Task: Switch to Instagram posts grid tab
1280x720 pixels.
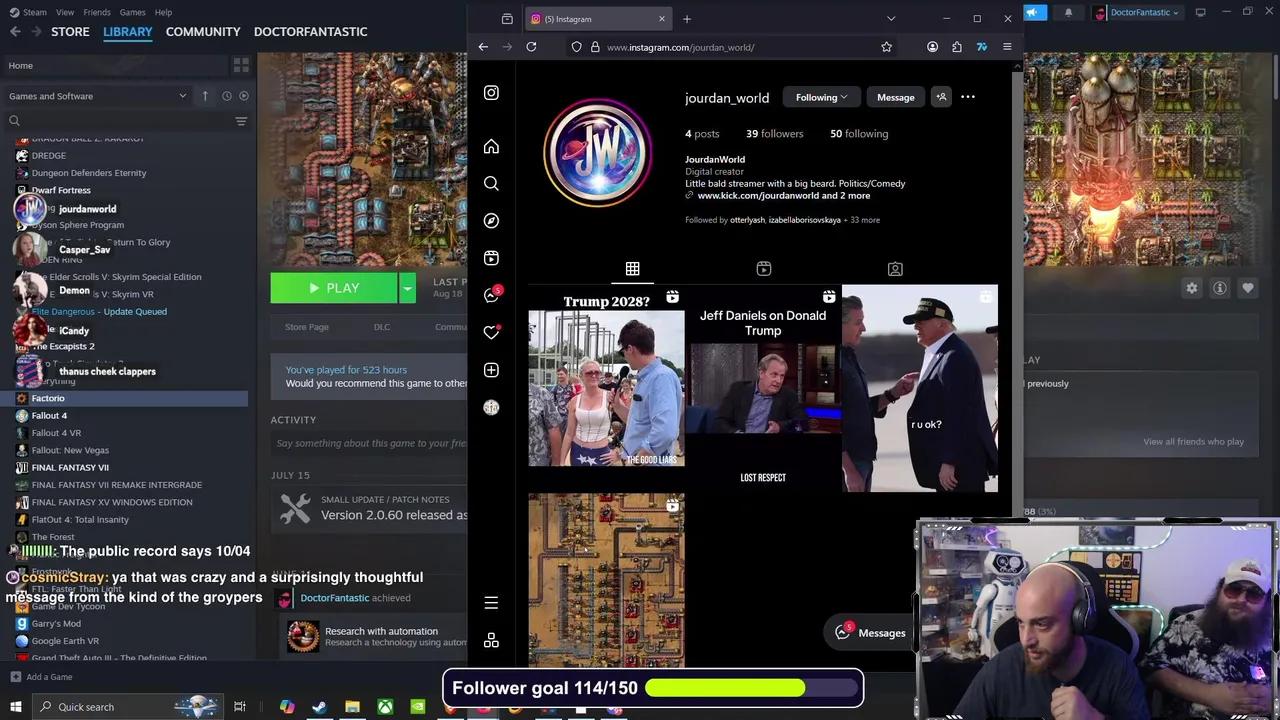Action: coord(632,269)
